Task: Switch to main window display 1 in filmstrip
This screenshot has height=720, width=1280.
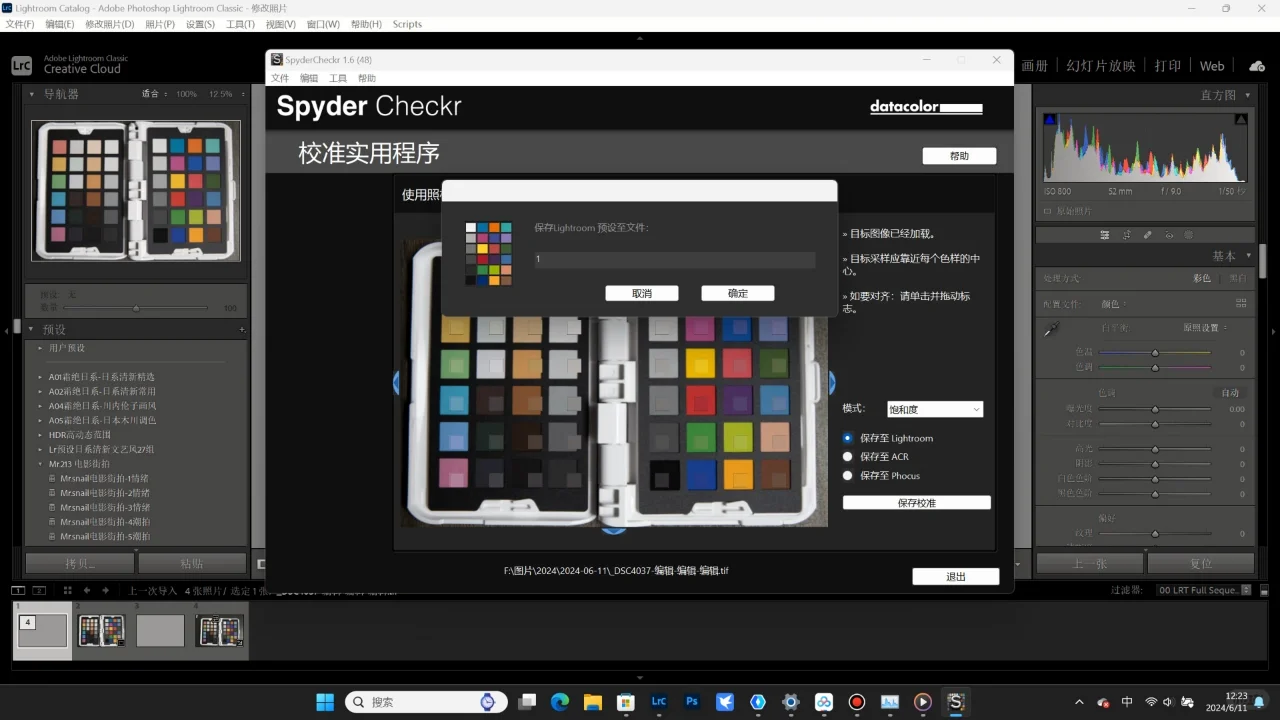Action: click(x=19, y=590)
